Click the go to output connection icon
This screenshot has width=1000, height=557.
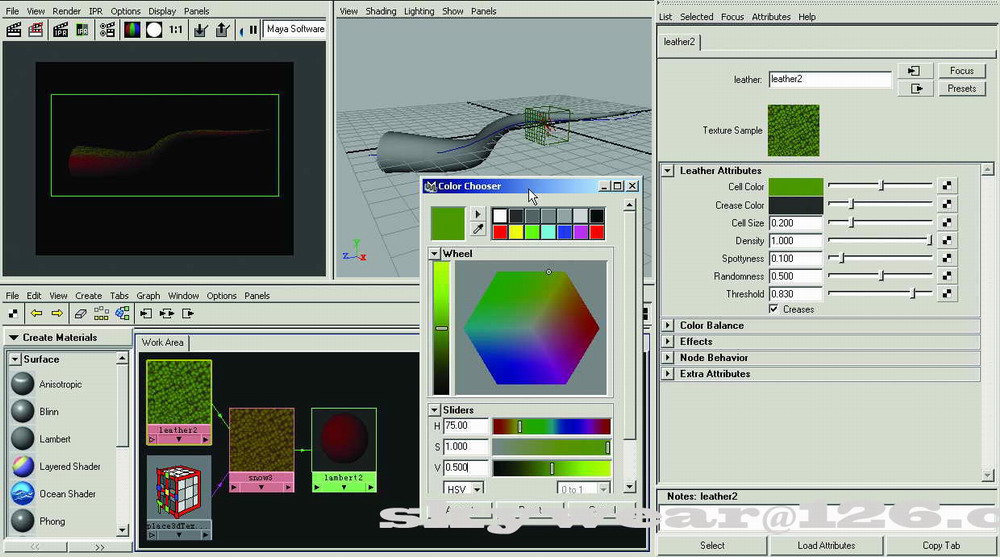coord(915,89)
